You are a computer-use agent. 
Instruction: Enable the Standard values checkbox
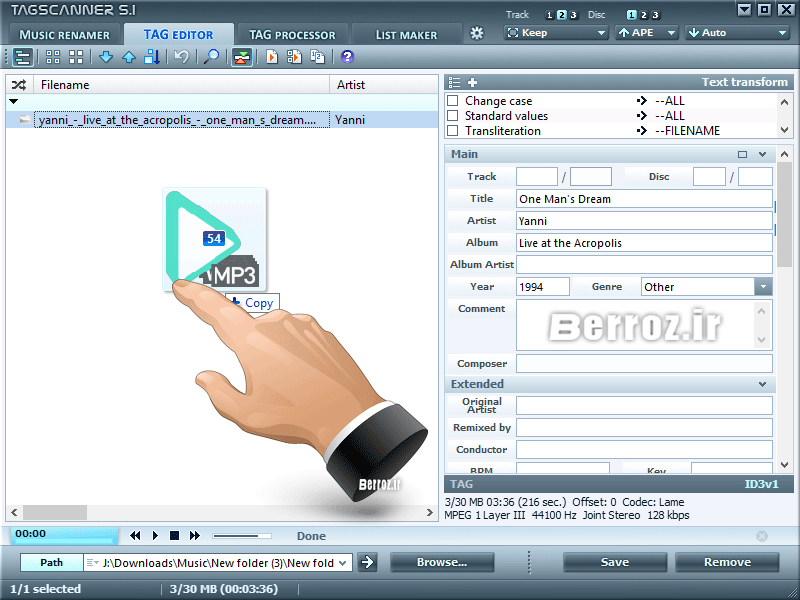453,116
